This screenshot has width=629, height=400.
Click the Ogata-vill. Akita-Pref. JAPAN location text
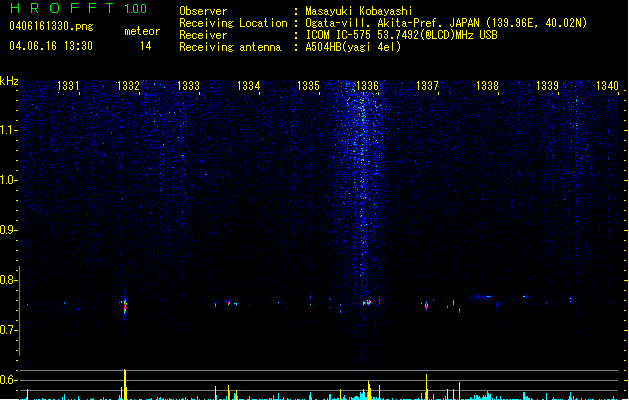(446, 23)
